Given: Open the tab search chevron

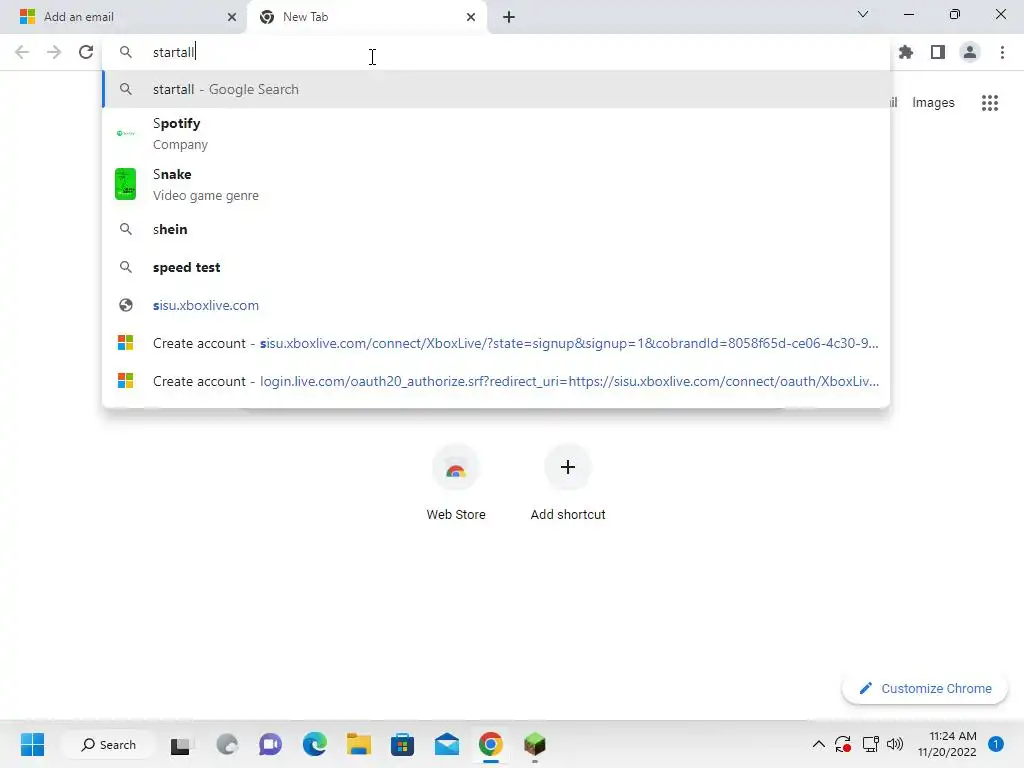Looking at the screenshot, I should click(863, 14).
